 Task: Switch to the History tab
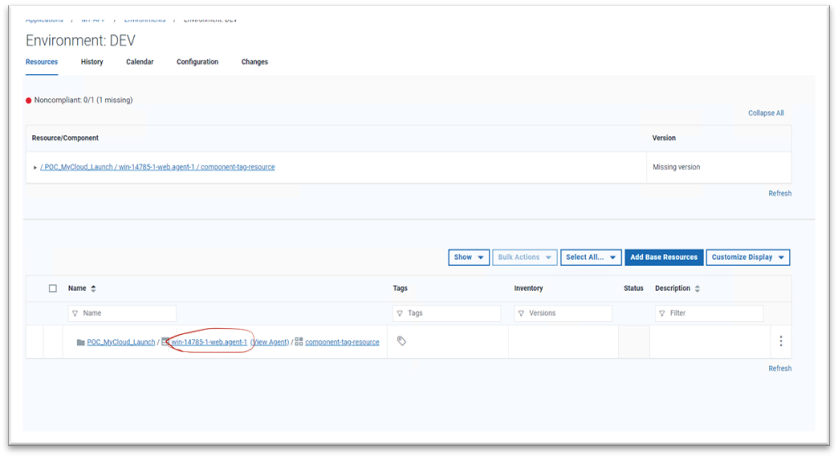(92, 62)
